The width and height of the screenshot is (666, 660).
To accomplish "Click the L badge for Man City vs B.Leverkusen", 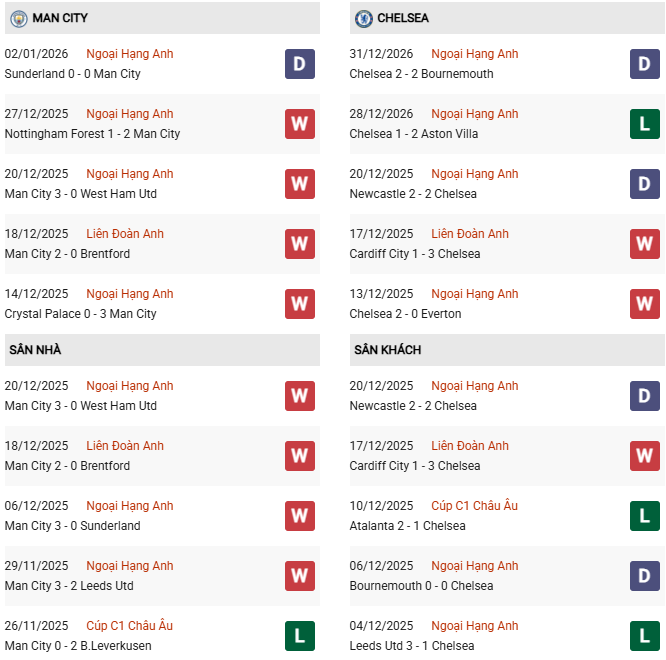I will coord(299,636).
